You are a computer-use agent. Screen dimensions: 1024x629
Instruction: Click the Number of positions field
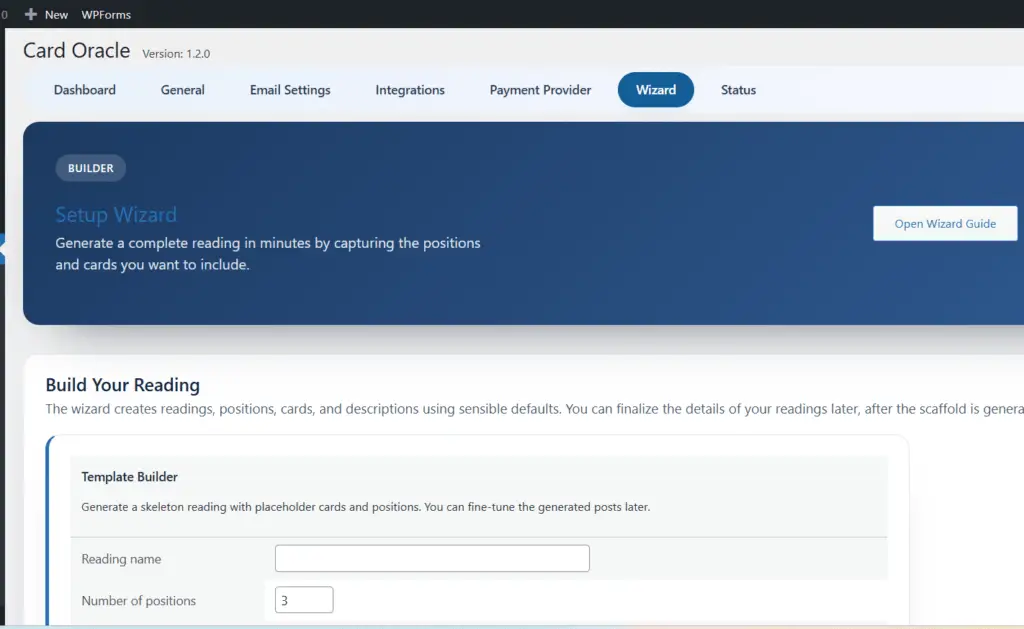point(304,600)
